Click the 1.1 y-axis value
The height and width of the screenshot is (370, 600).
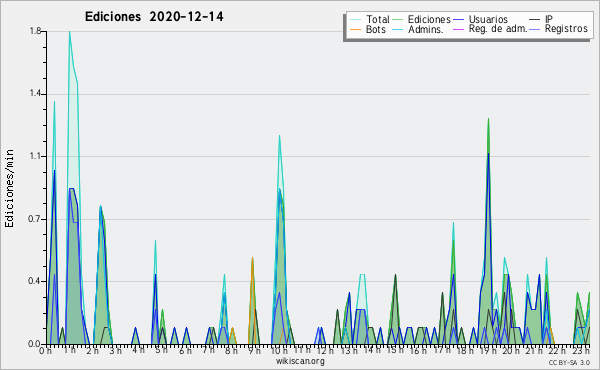point(35,156)
